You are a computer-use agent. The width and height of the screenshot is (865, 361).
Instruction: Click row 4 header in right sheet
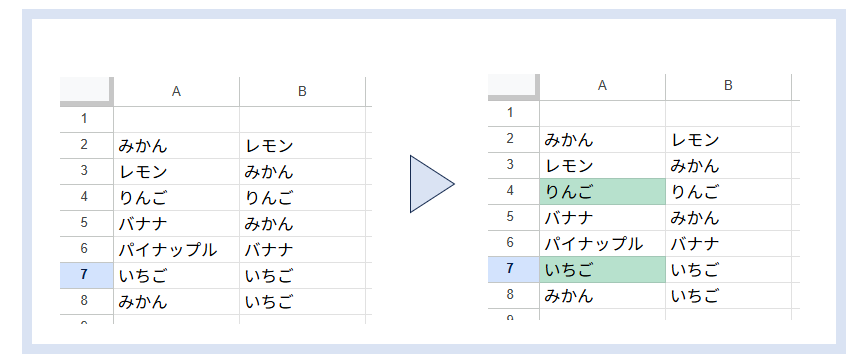[x=514, y=192]
